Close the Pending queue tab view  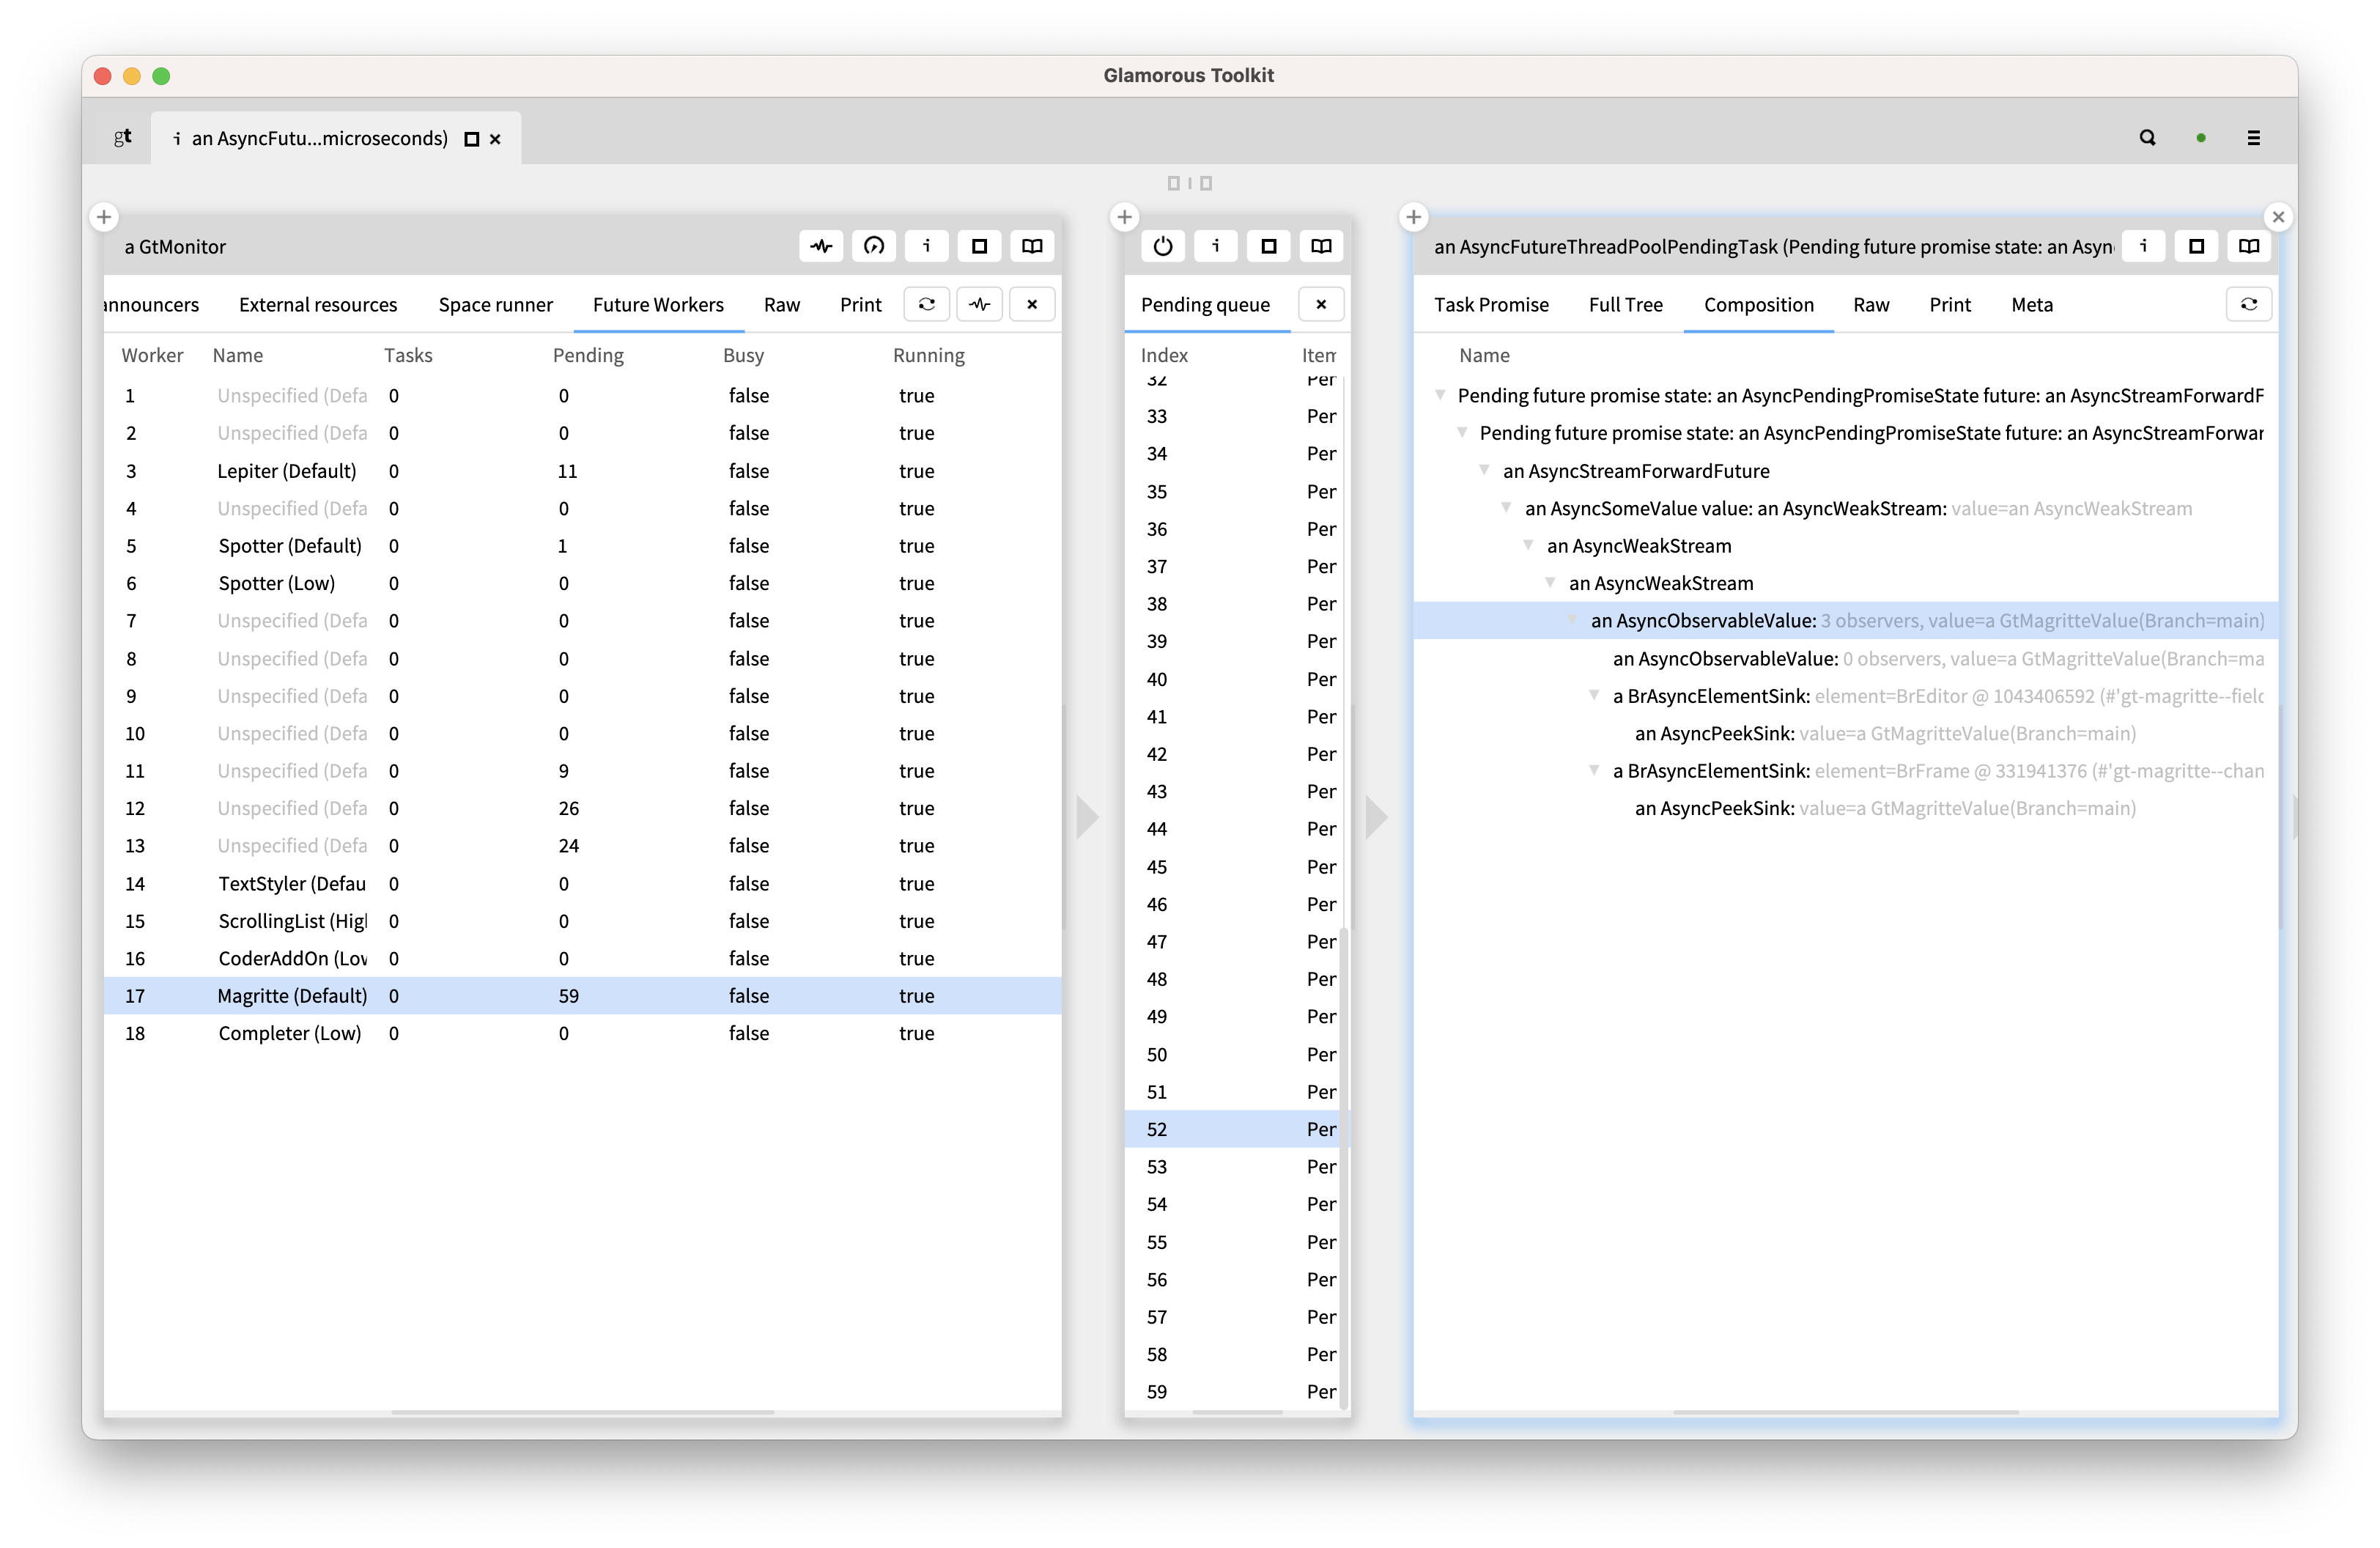(x=1320, y=304)
